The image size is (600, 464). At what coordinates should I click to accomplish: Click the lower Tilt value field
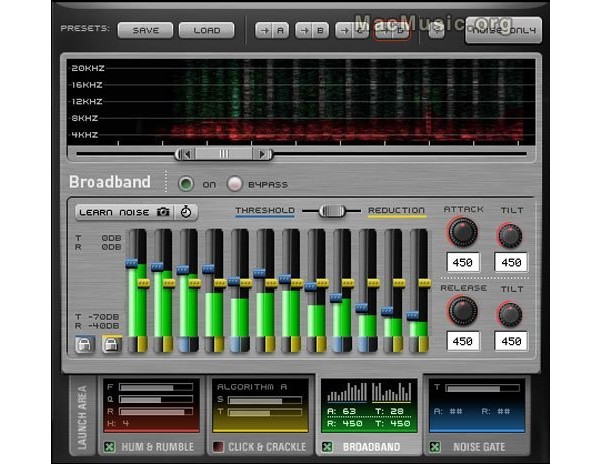(x=511, y=341)
